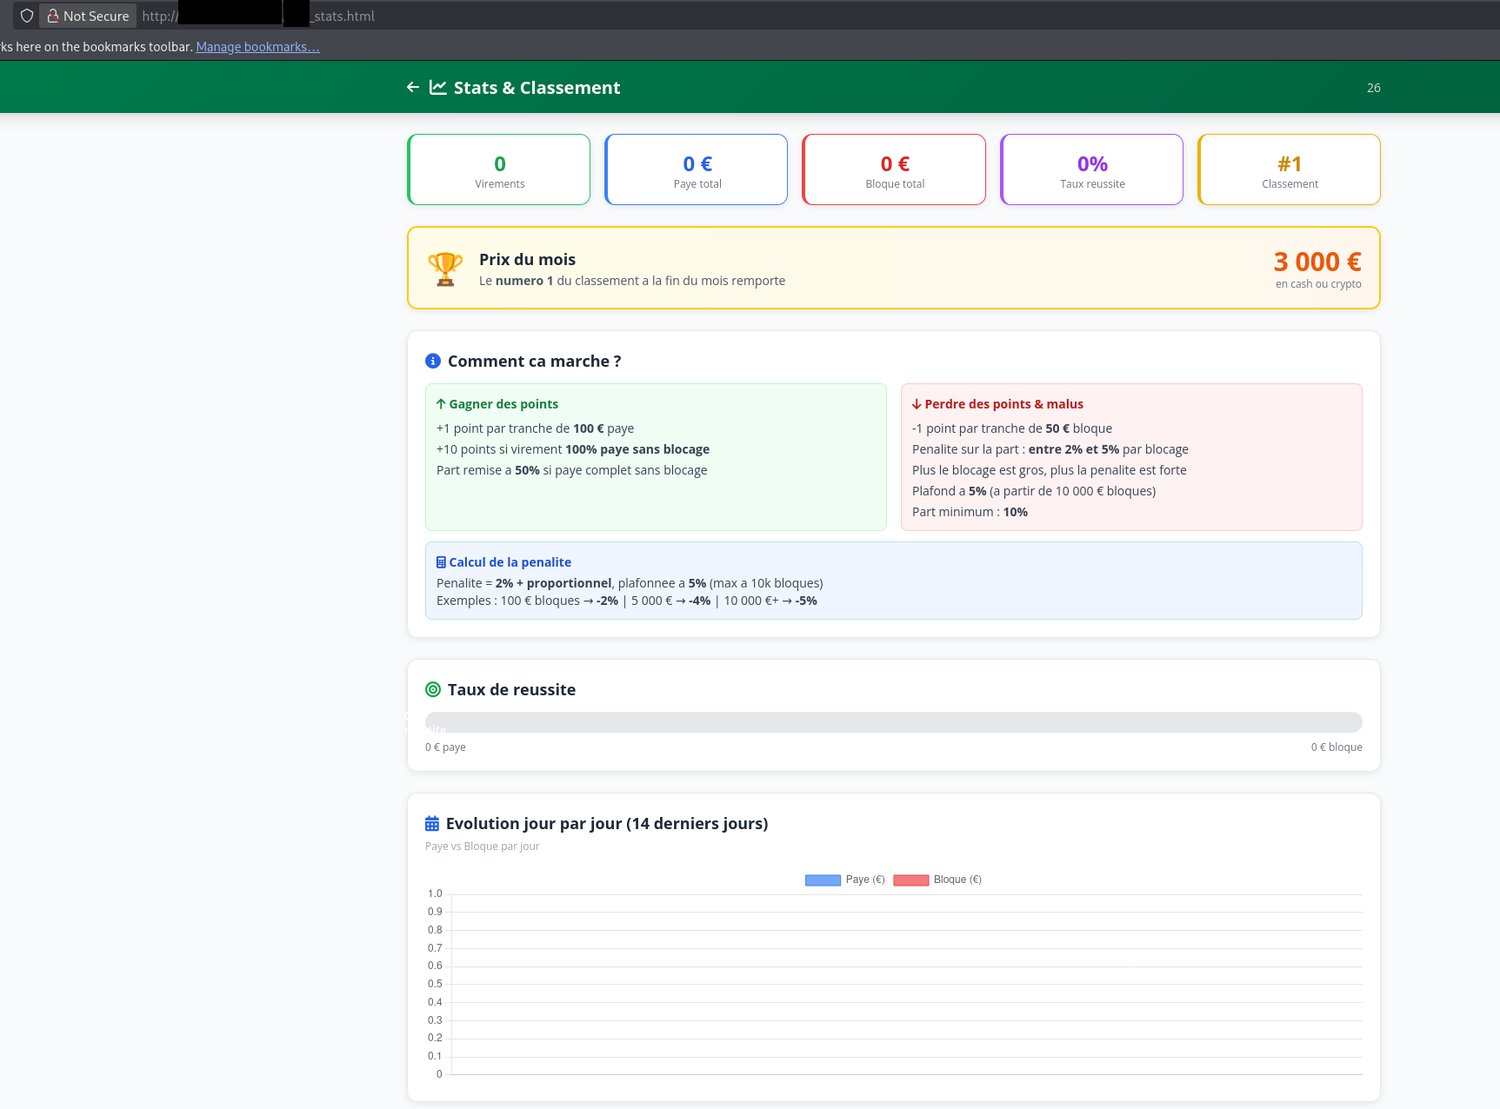This screenshot has height=1109, width=1500.
Task: Click the calculator icon beside Calcul de la penalite
Action: pos(441,562)
